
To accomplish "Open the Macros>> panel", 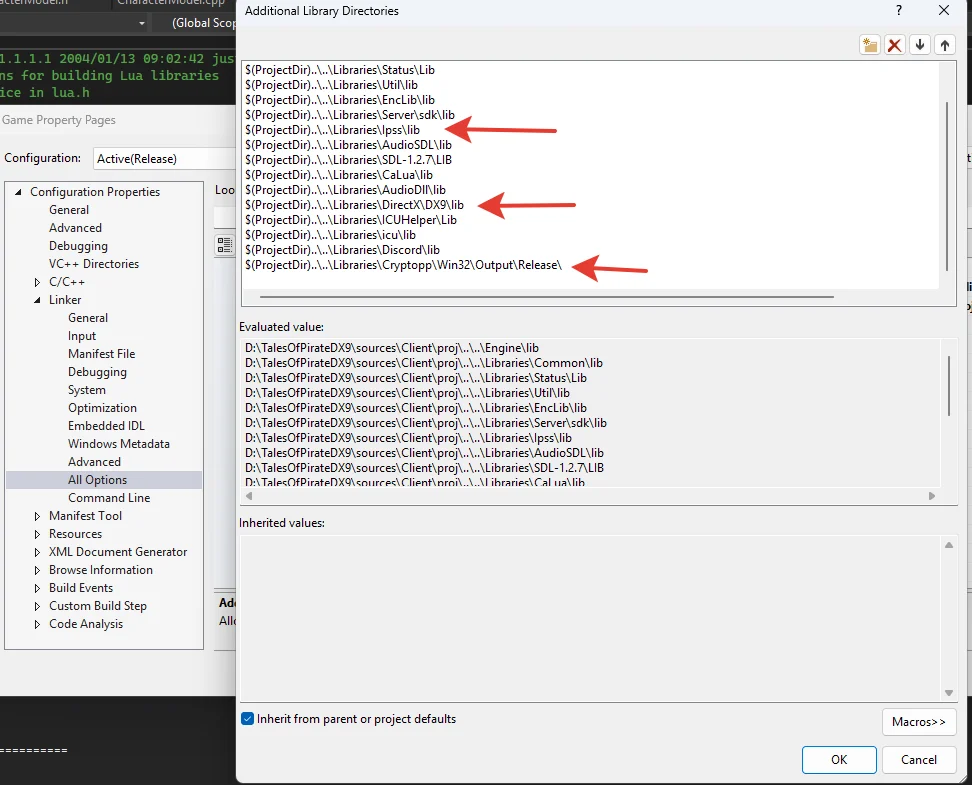I will tap(918, 722).
